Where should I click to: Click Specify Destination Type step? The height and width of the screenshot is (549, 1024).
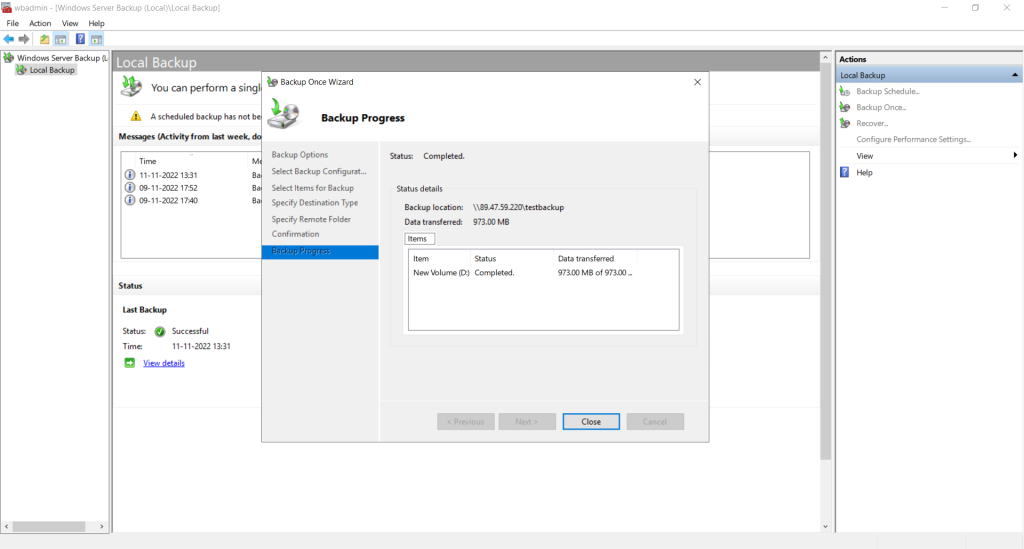pos(315,203)
